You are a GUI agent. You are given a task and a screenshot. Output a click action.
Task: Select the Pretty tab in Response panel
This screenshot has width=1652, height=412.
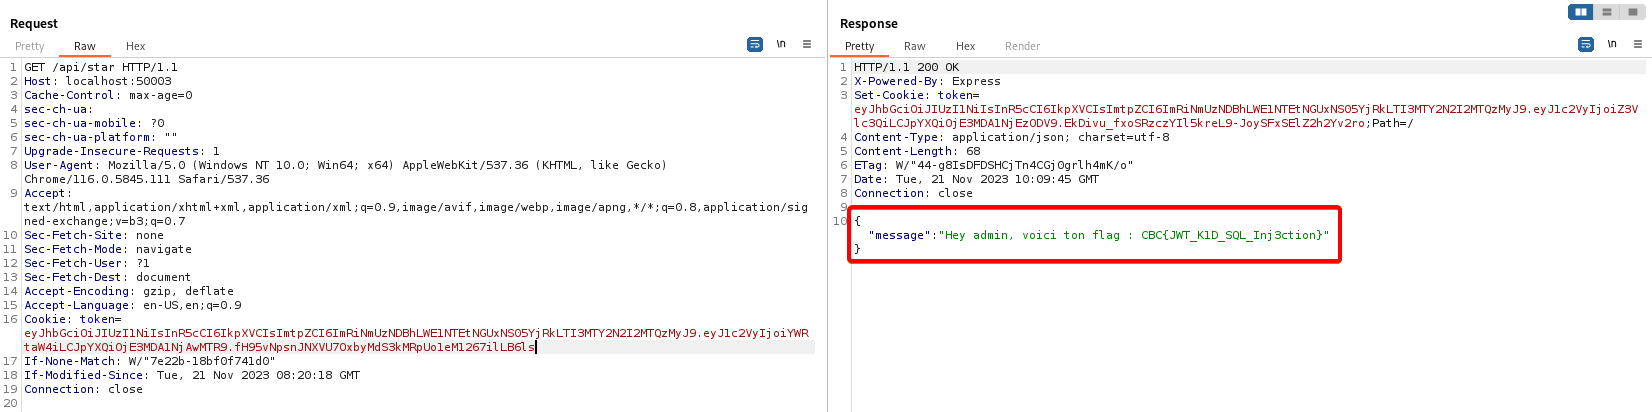[x=859, y=46]
